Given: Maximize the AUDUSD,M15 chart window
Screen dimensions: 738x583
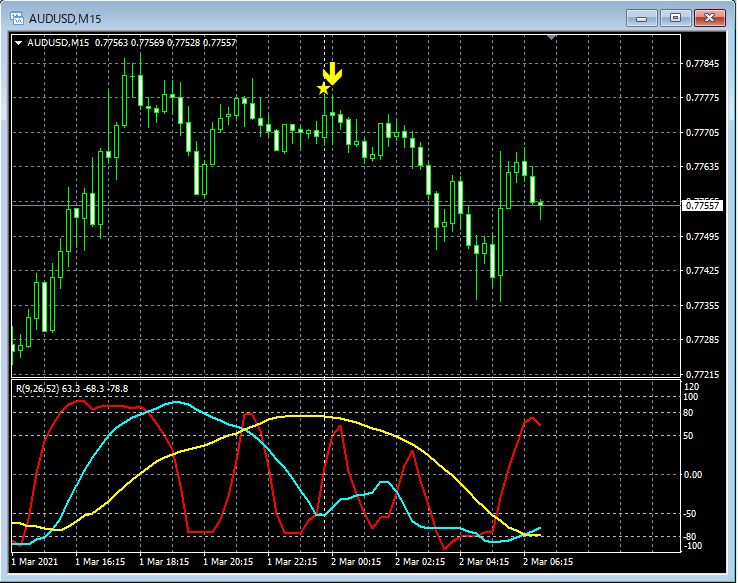Looking at the screenshot, I should point(675,17).
